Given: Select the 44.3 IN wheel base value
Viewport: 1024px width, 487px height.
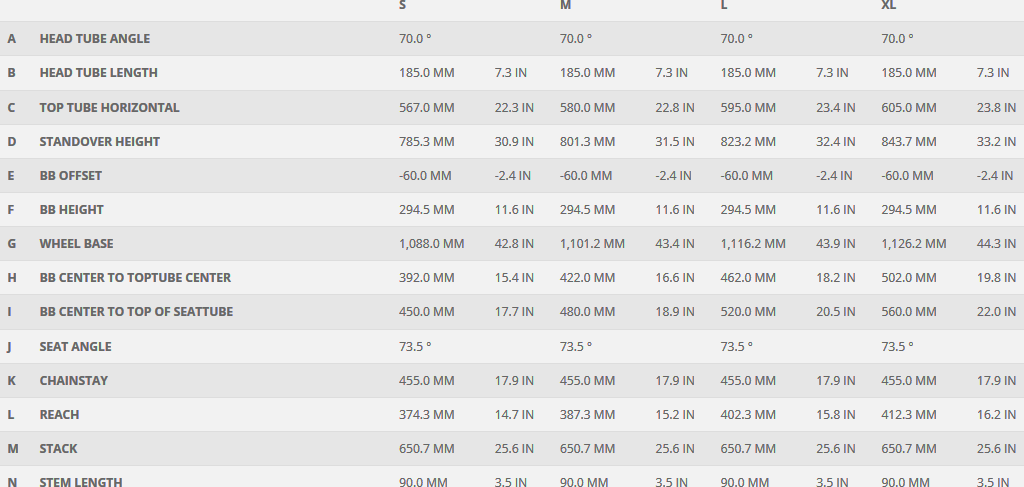Looking at the screenshot, I should (996, 244).
